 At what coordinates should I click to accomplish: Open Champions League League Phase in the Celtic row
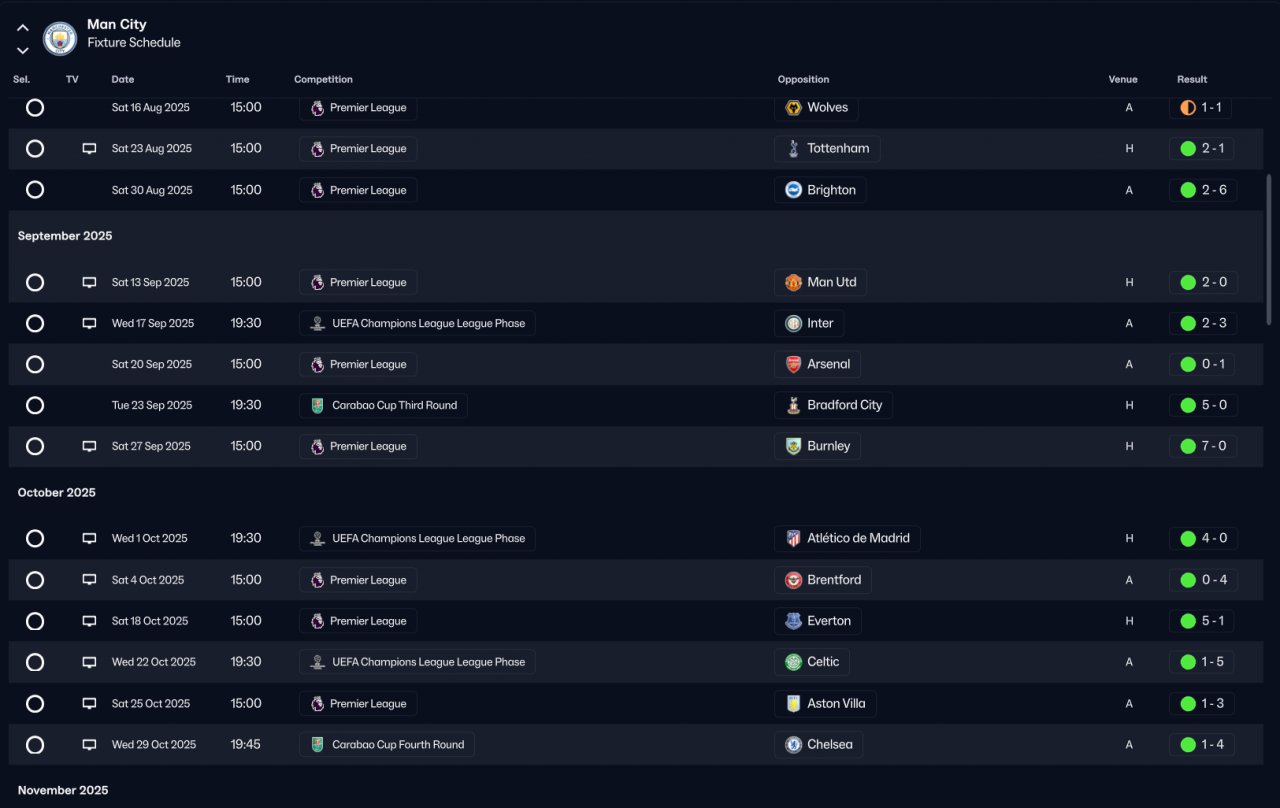click(x=417, y=662)
